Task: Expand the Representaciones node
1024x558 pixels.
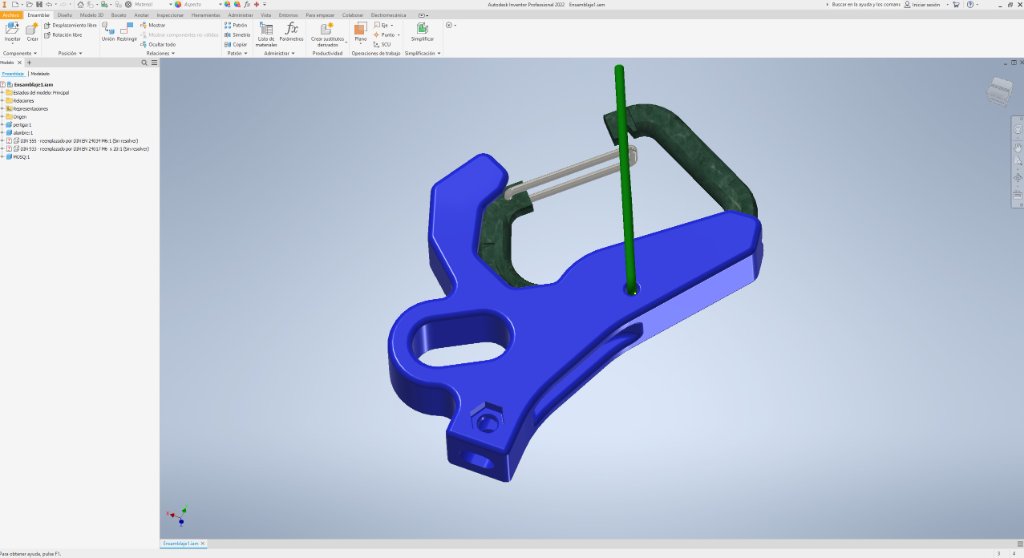Action: (x=3, y=108)
